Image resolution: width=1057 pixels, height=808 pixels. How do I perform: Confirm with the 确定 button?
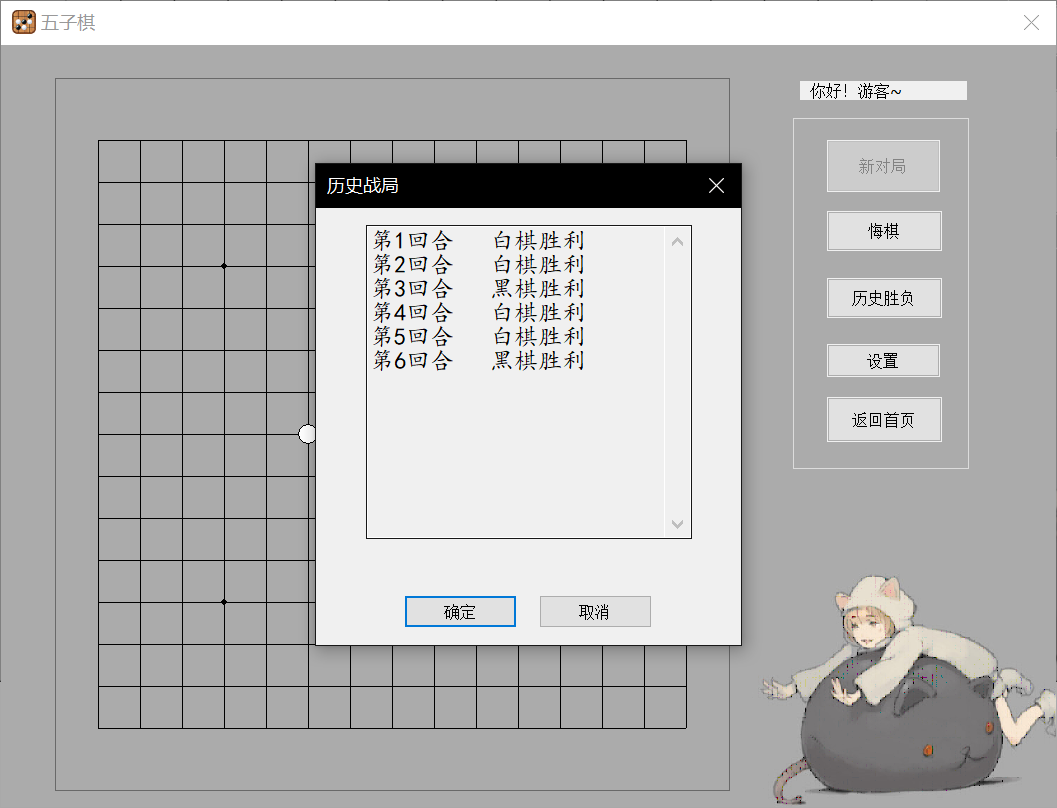click(x=460, y=611)
